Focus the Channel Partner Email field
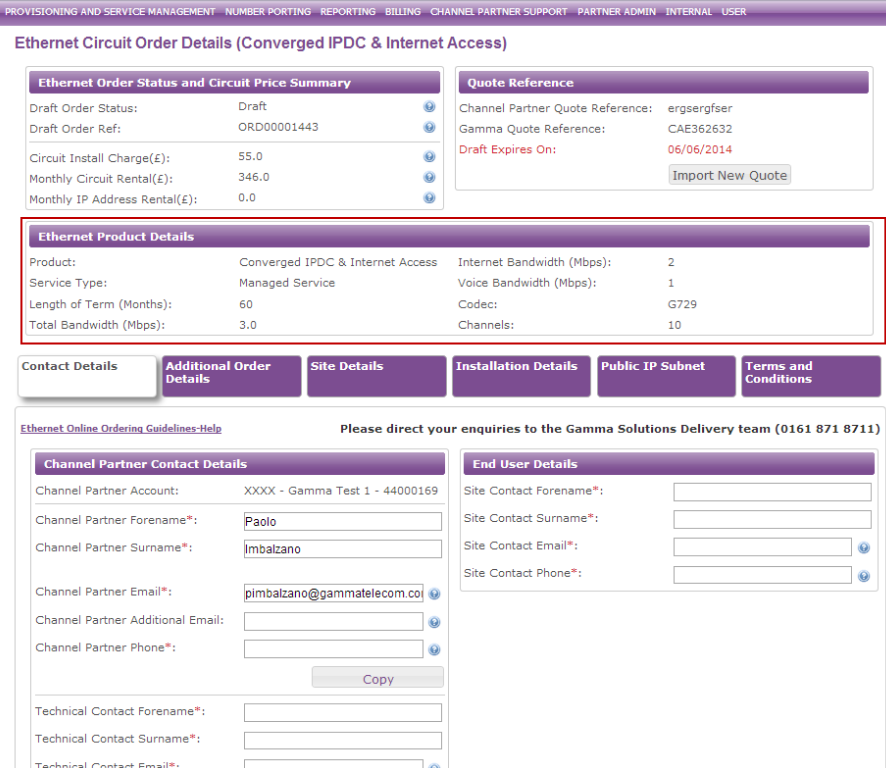 (333, 593)
